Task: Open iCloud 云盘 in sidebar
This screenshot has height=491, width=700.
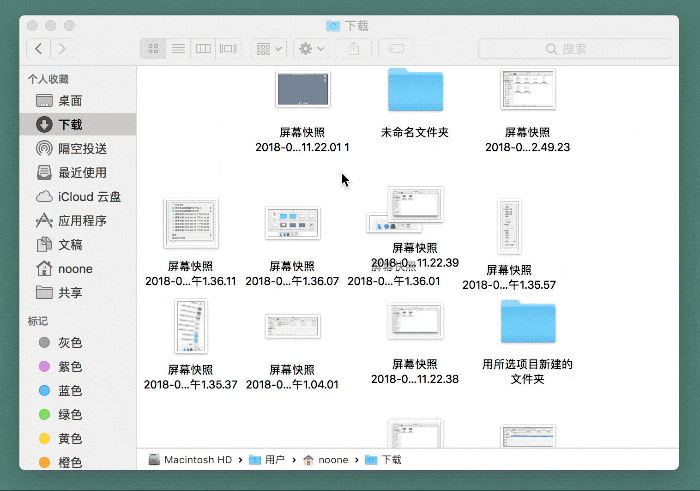Action: (x=89, y=196)
